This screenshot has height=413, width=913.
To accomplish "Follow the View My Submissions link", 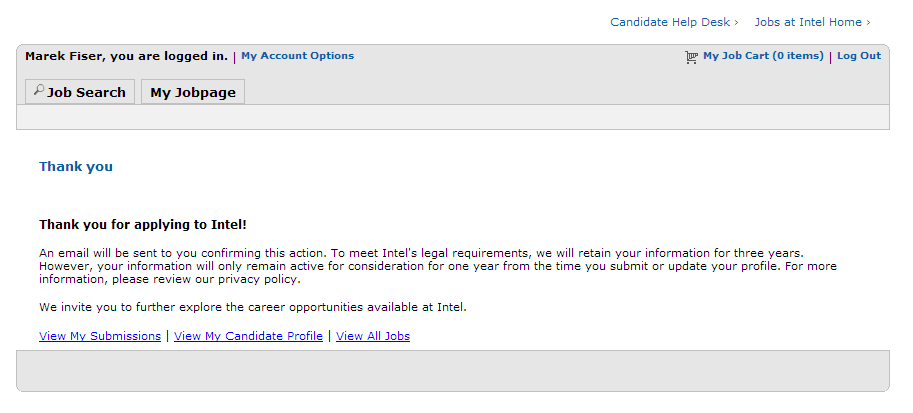I will (x=100, y=336).
